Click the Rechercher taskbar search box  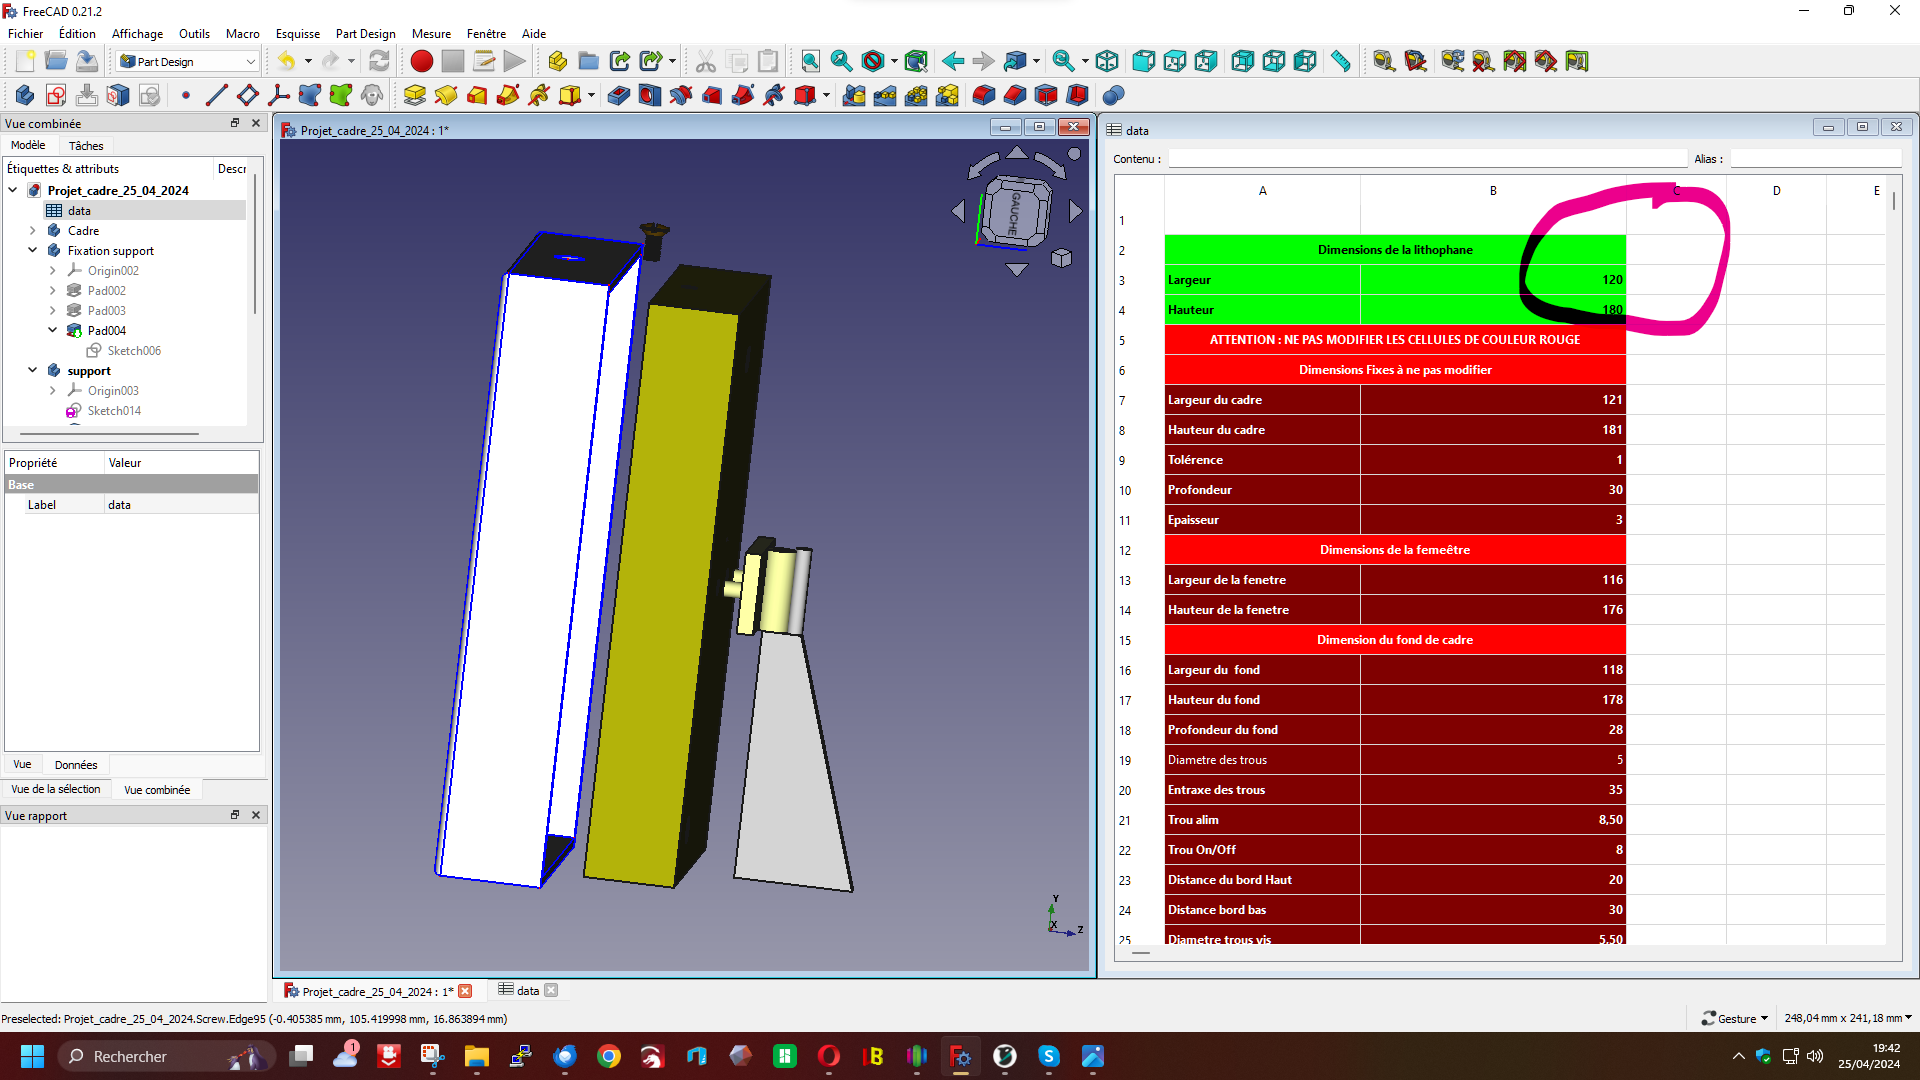(x=165, y=1056)
